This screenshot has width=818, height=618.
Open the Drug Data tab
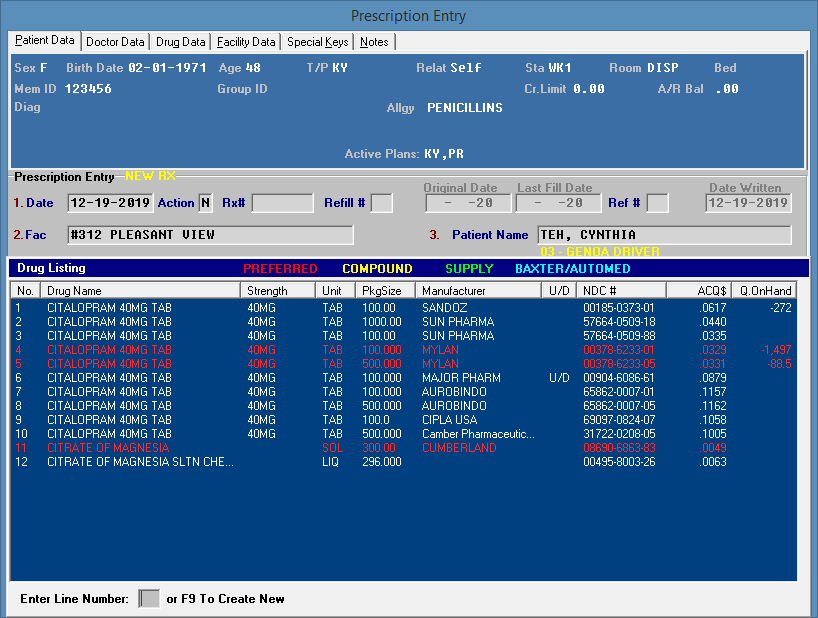coord(181,42)
